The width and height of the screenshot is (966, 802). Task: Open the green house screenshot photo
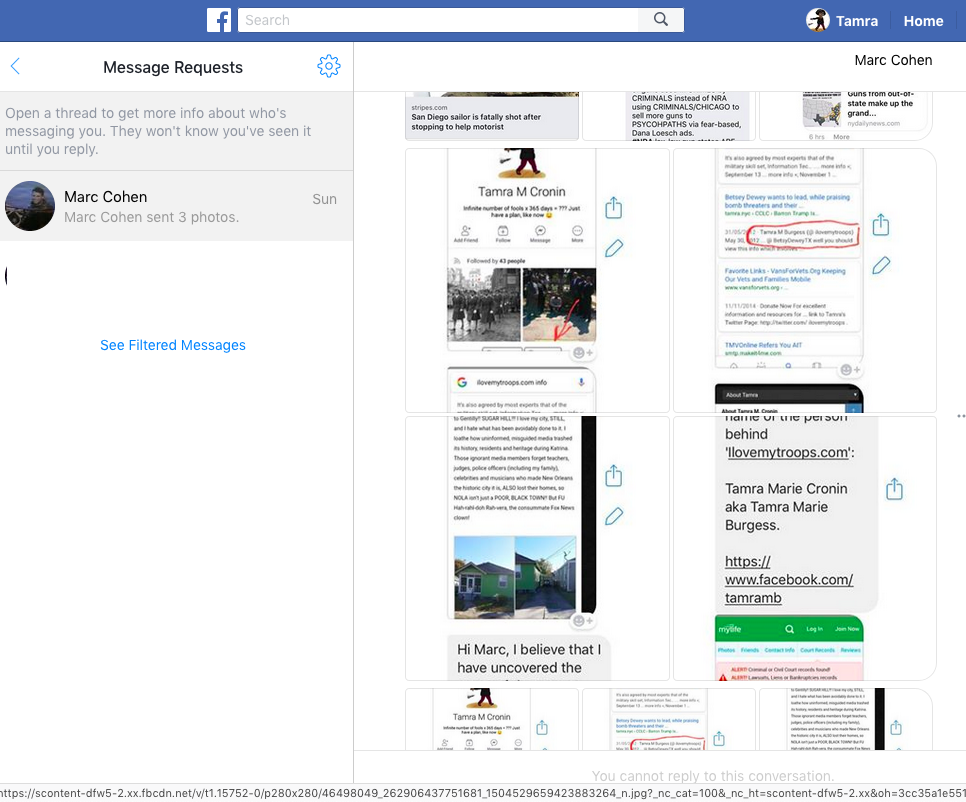click(x=537, y=548)
